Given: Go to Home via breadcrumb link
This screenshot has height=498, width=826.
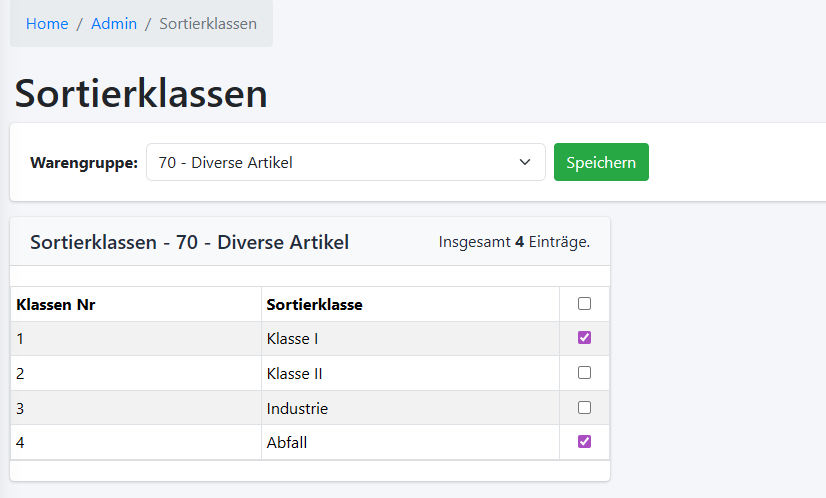Looking at the screenshot, I should pyautogui.click(x=47, y=24).
